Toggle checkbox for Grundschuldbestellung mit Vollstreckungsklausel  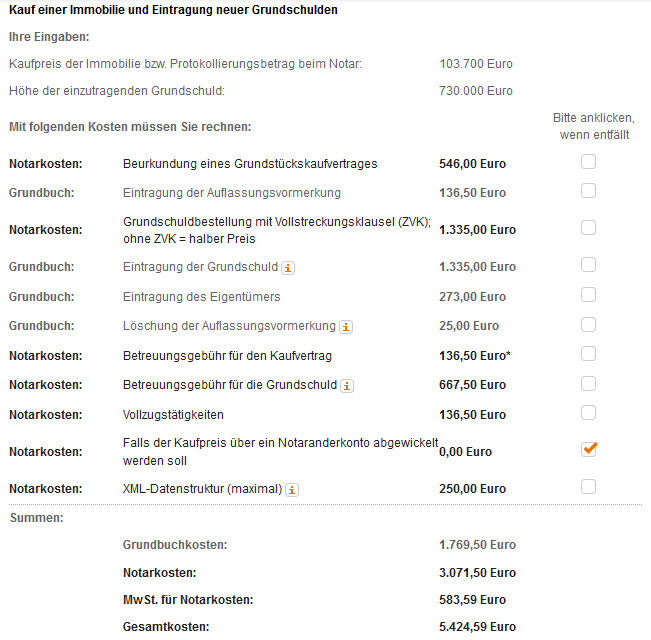point(589,228)
